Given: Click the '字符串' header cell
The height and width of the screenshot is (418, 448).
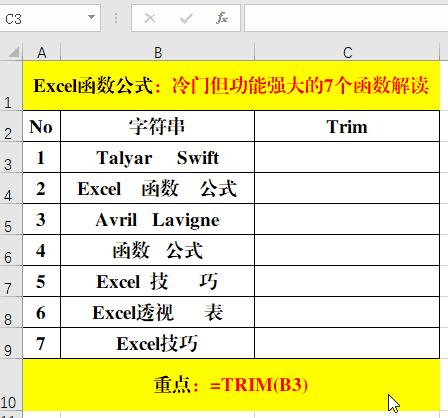Looking at the screenshot, I should [157, 126].
